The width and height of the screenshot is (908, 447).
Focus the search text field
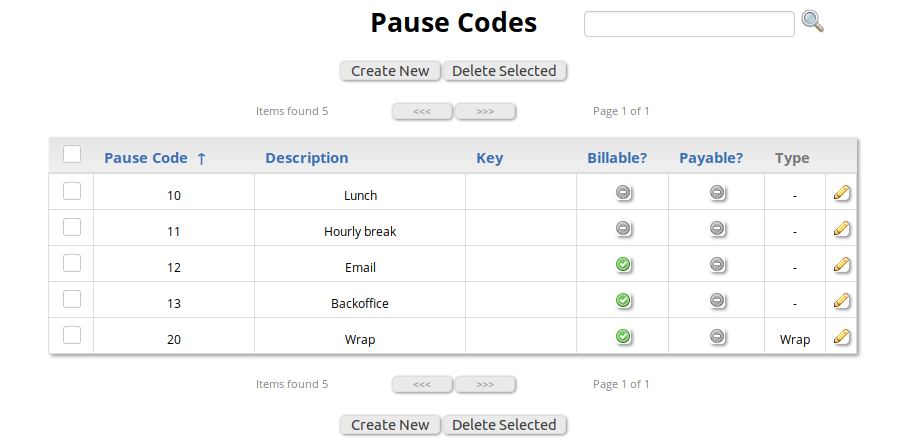click(x=689, y=24)
